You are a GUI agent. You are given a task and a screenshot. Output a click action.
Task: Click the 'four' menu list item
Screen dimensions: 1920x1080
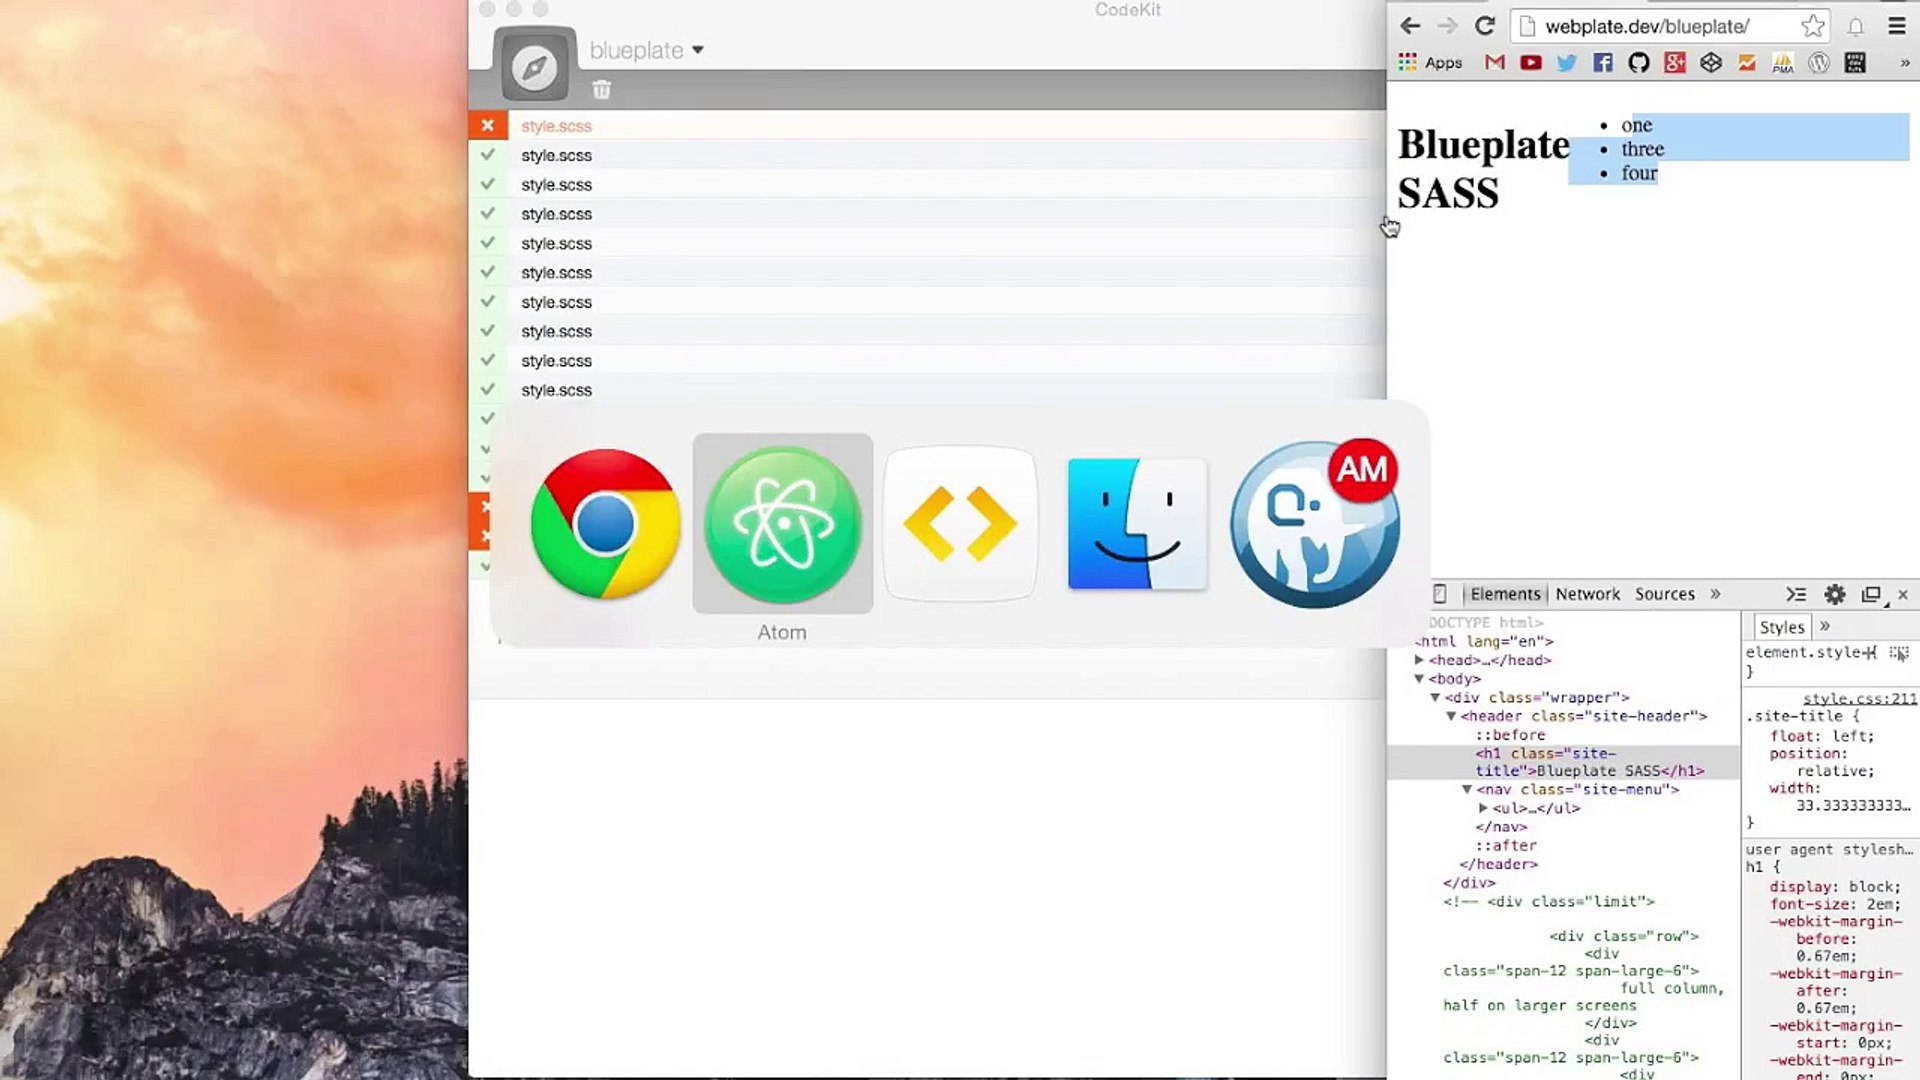(1639, 173)
